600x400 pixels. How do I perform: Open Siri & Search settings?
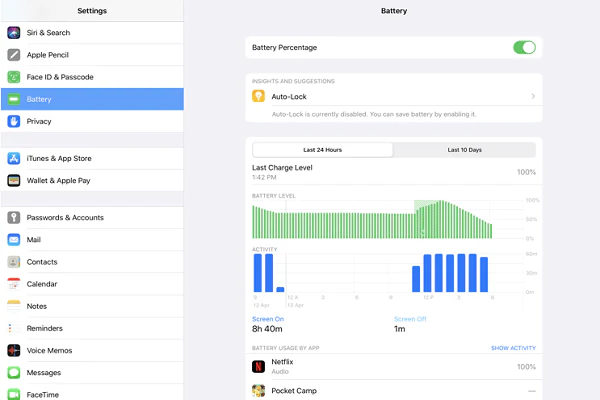pos(92,33)
